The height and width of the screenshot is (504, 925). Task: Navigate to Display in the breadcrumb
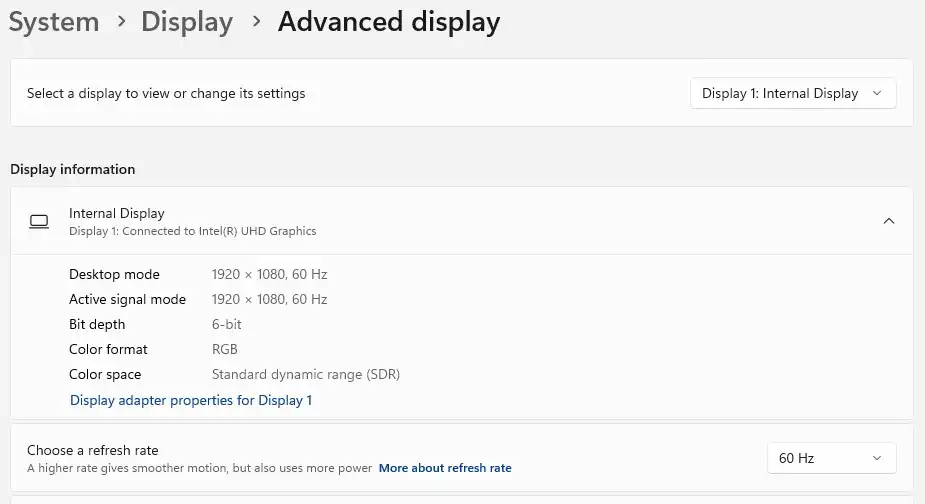[x=187, y=21]
